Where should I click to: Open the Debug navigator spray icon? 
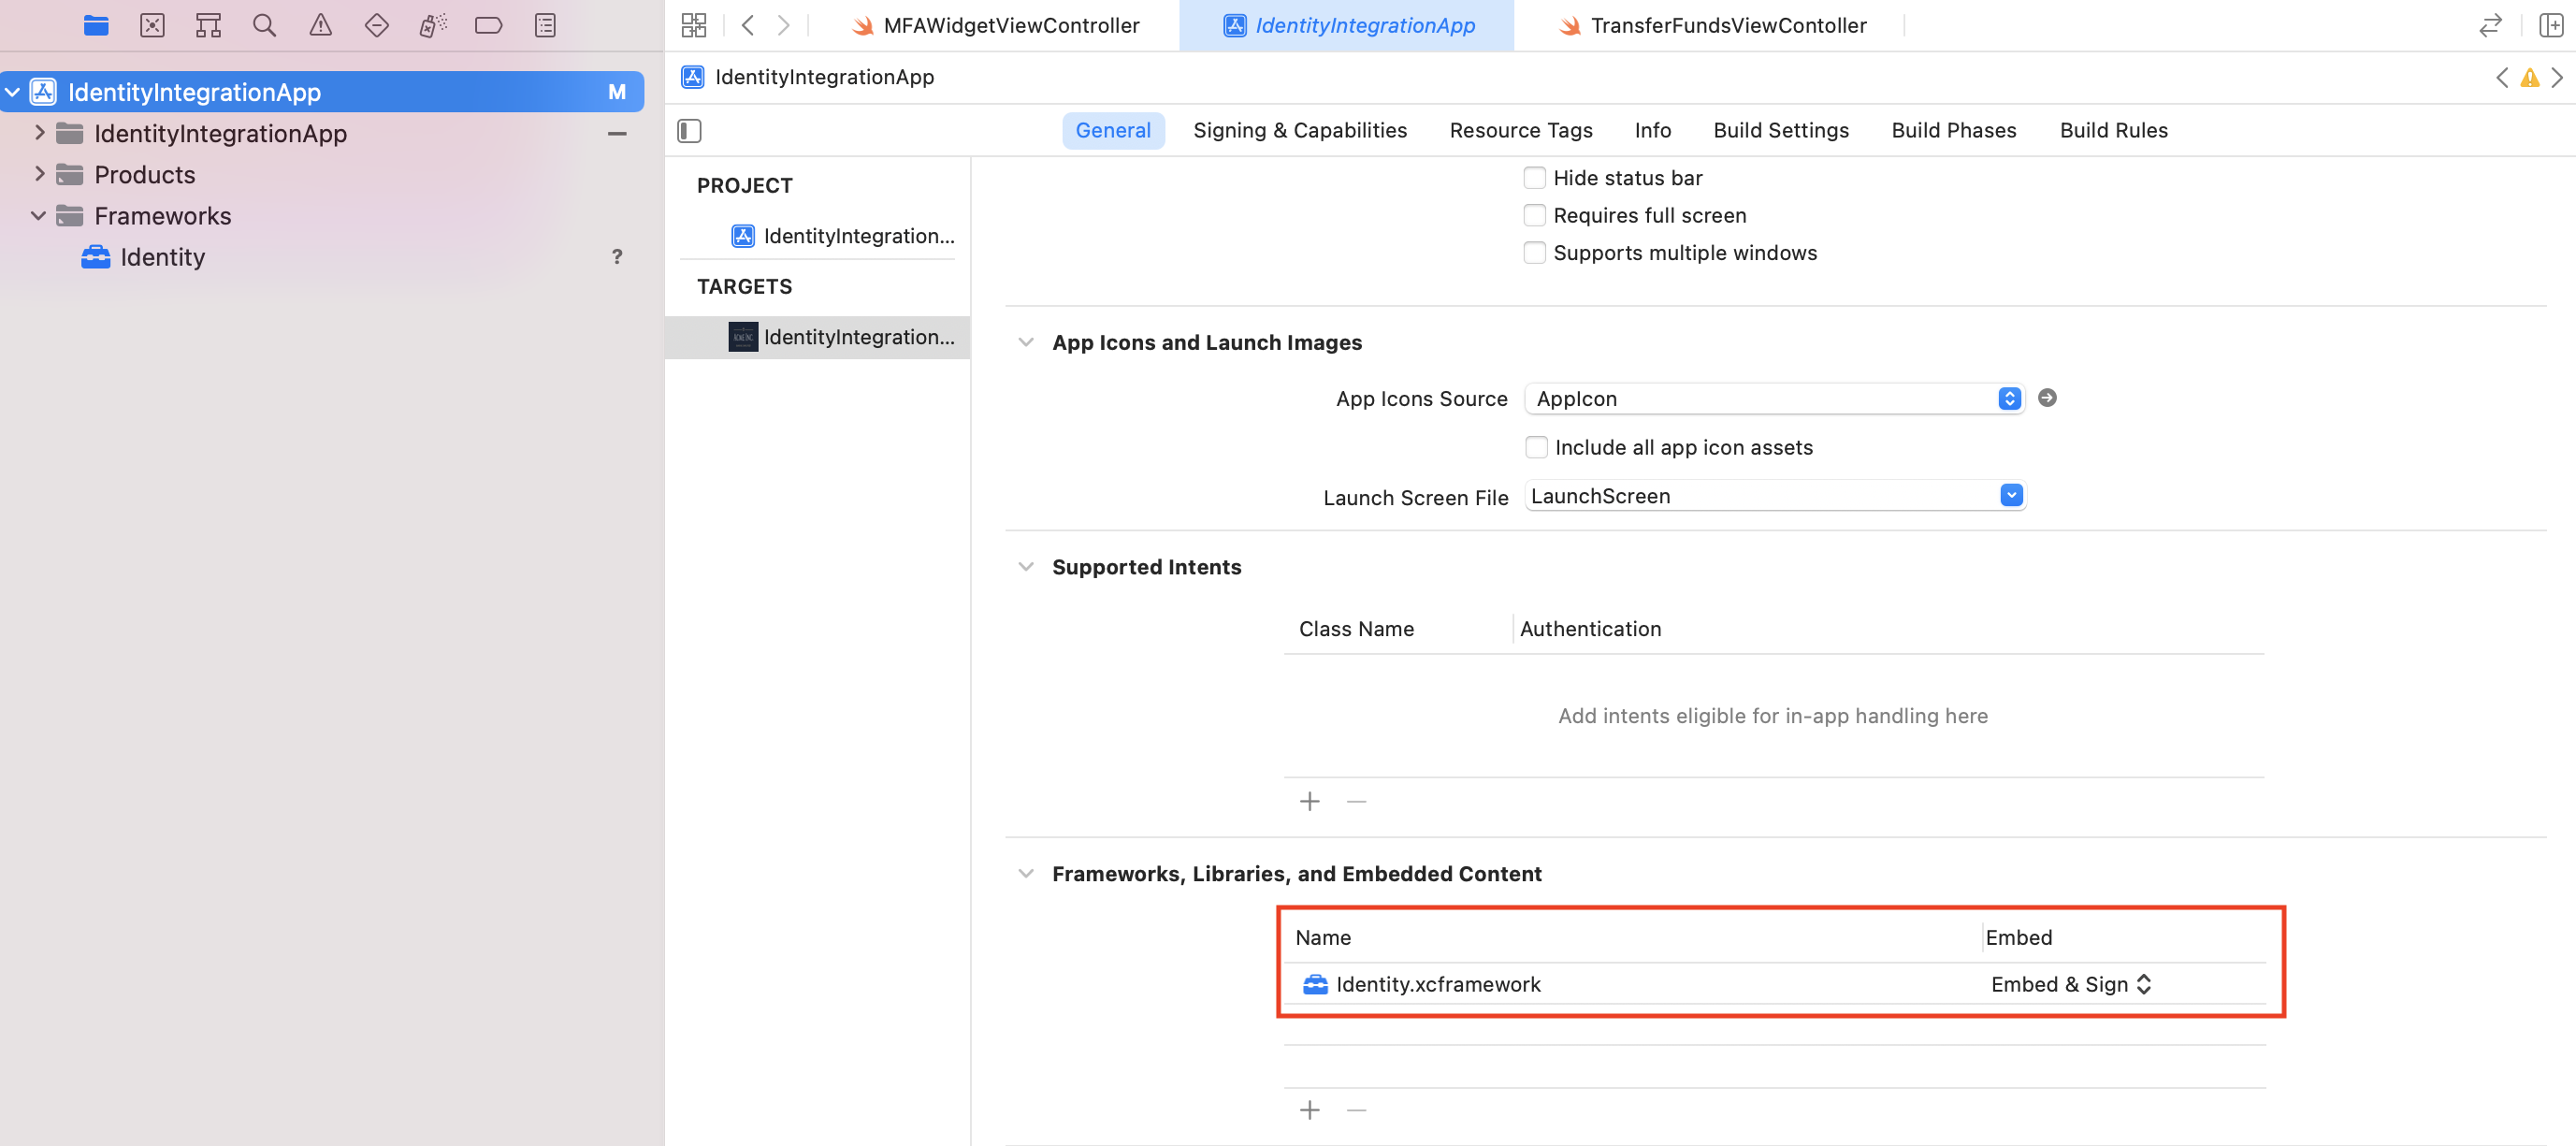[432, 25]
